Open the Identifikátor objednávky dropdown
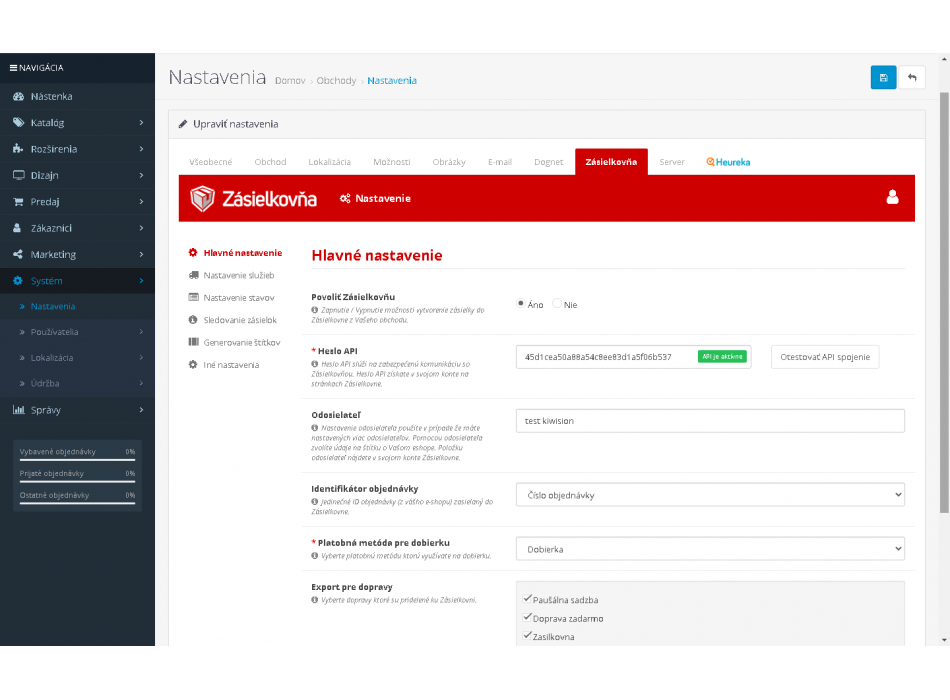Viewport: 950px width, 700px height. click(x=710, y=495)
